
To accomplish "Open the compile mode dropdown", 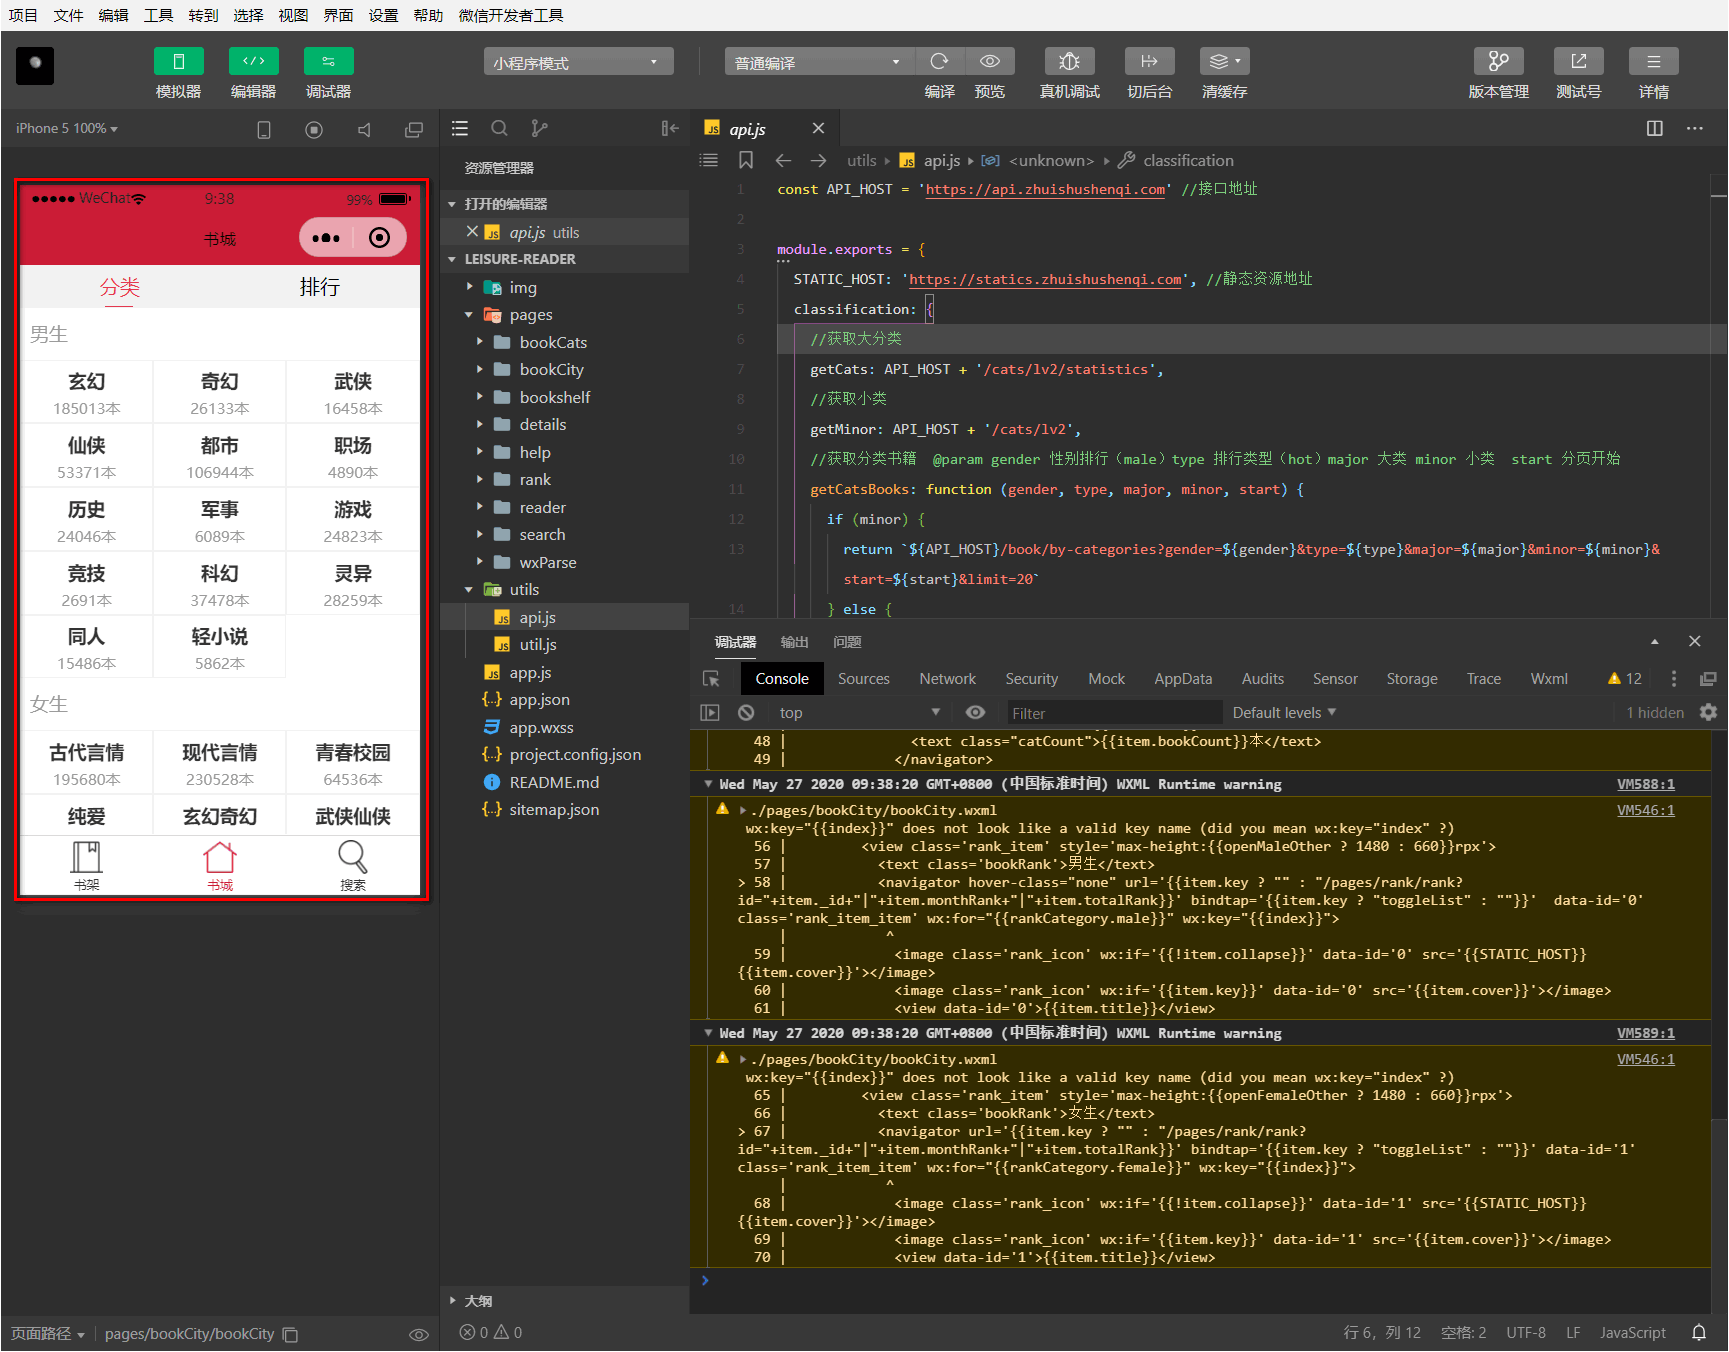I will [x=818, y=62].
